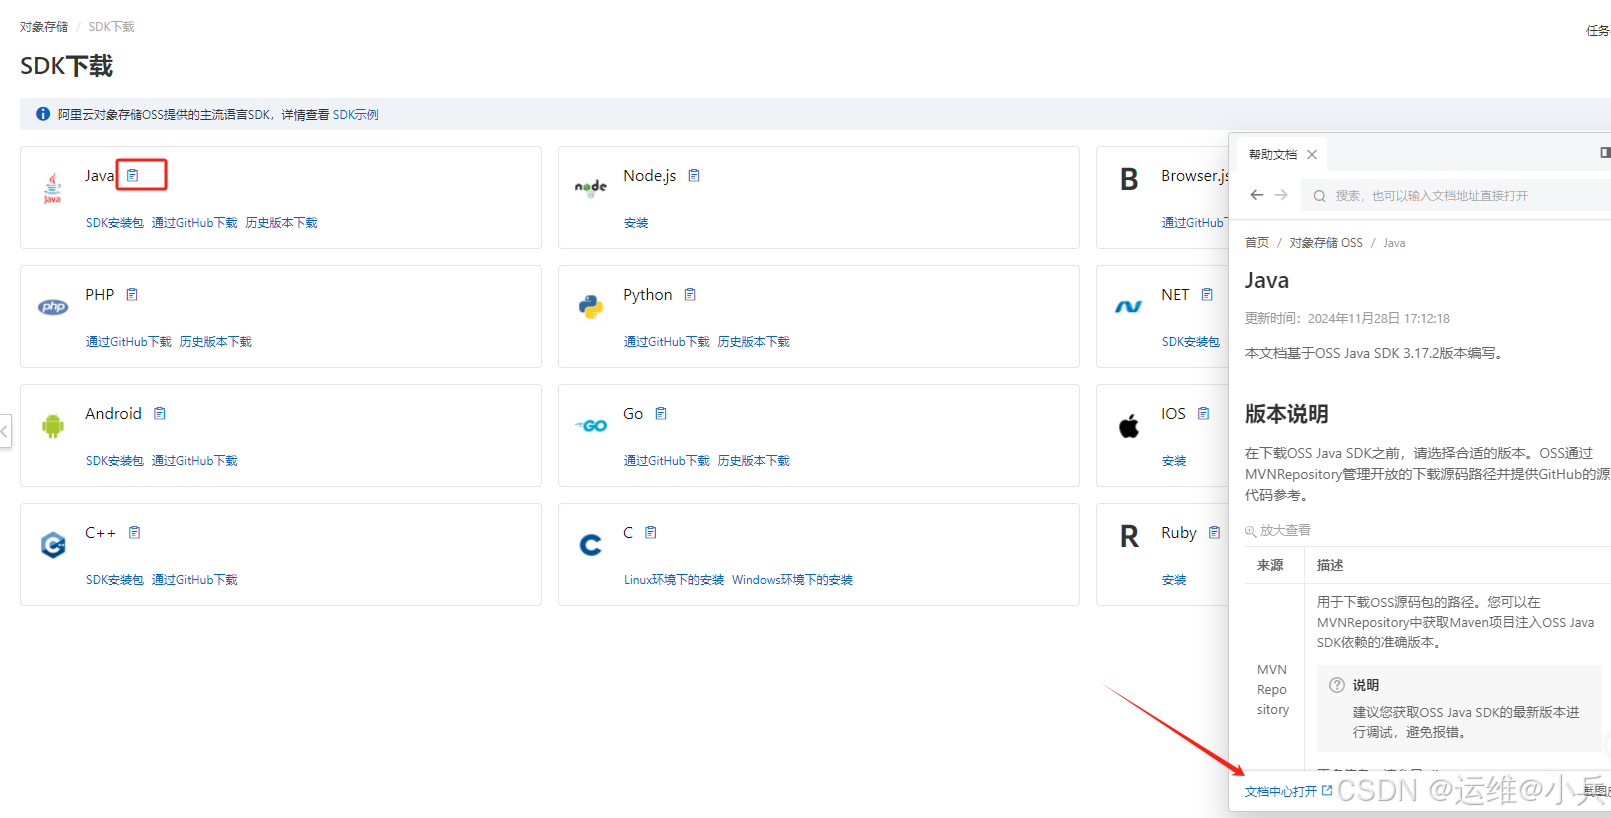Viewport: 1611px width, 818px height.
Task: Click the Java logo icon
Action: click(52, 188)
